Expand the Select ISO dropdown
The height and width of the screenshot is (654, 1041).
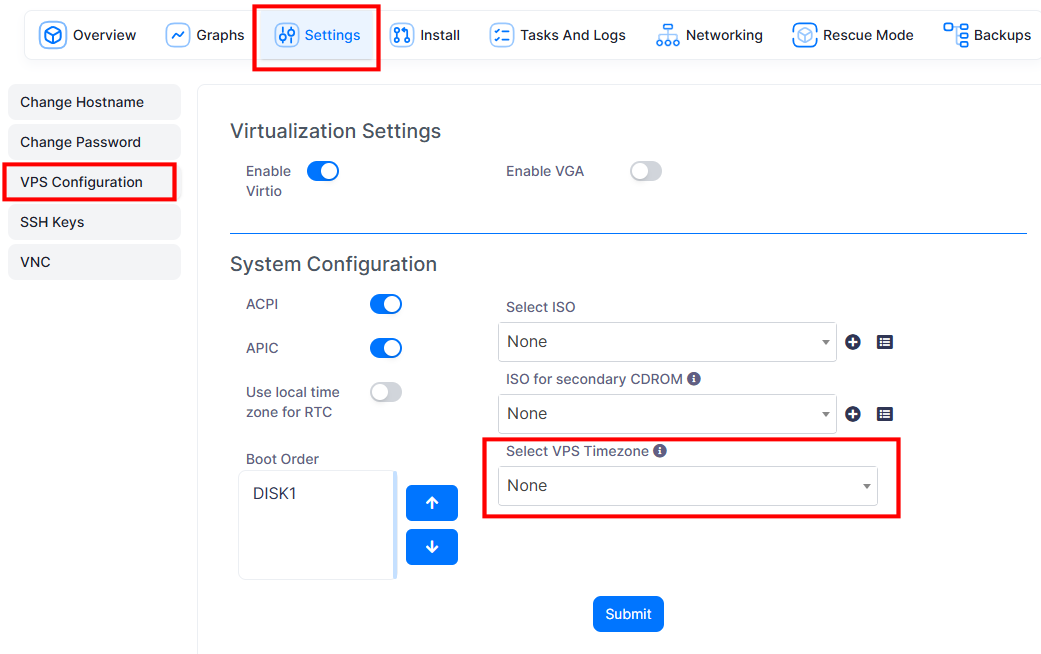[667, 342]
